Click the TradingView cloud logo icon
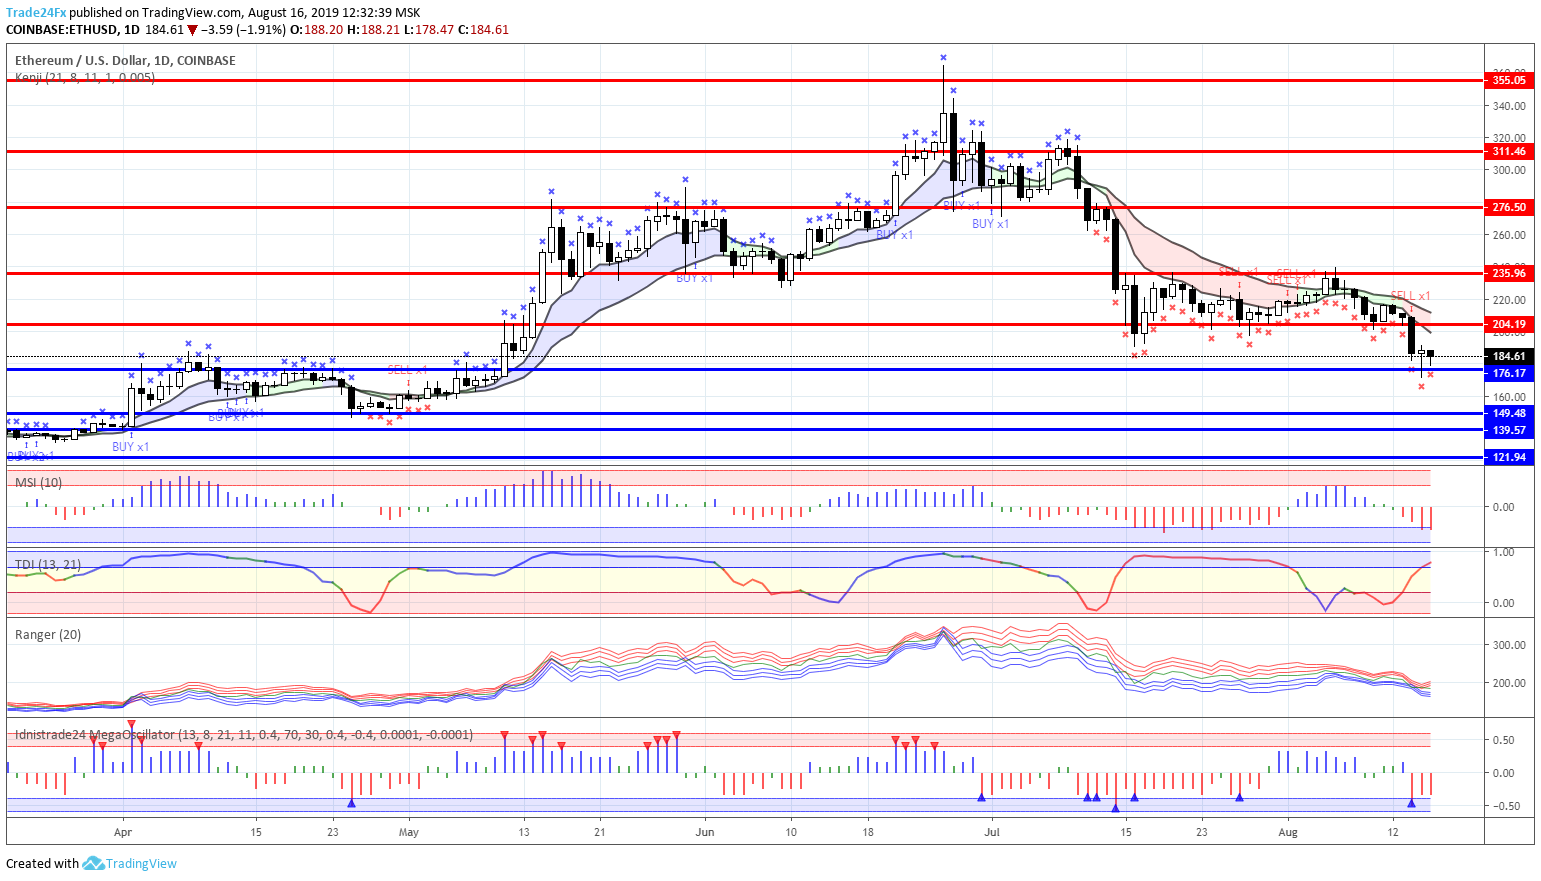 pyautogui.click(x=93, y=863)
